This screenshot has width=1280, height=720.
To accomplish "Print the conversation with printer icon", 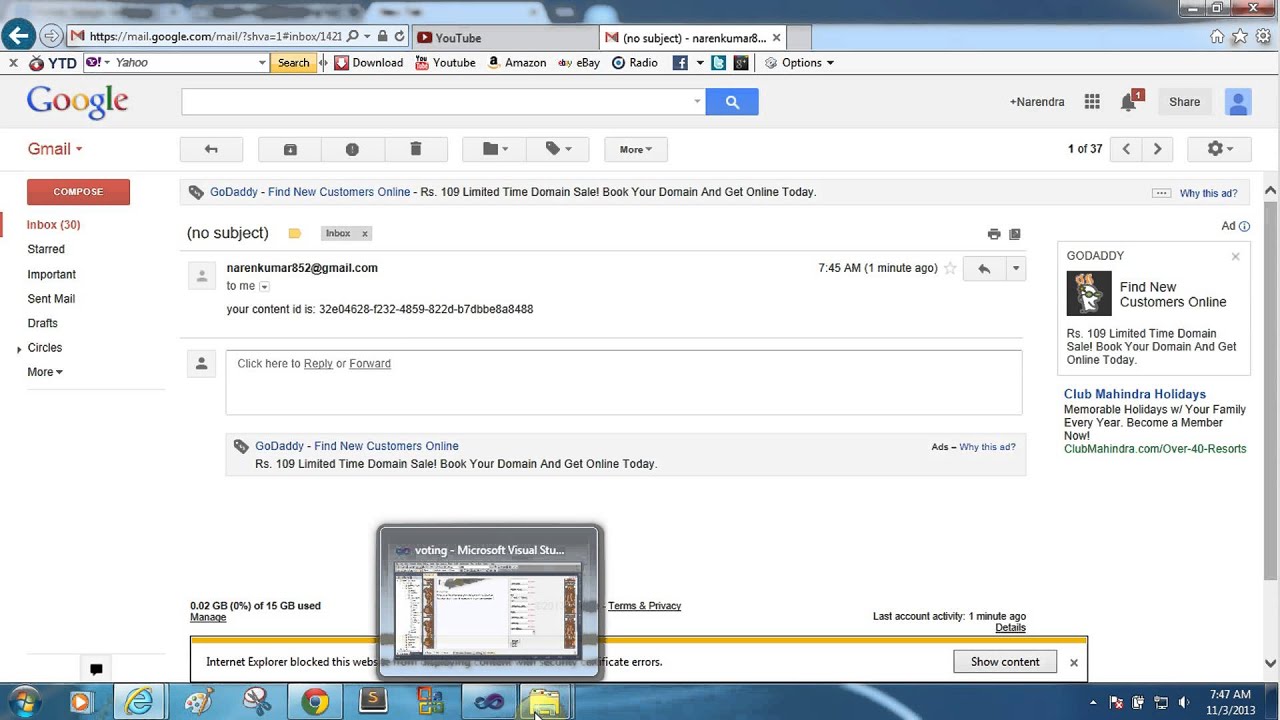I will pos(994,234).
